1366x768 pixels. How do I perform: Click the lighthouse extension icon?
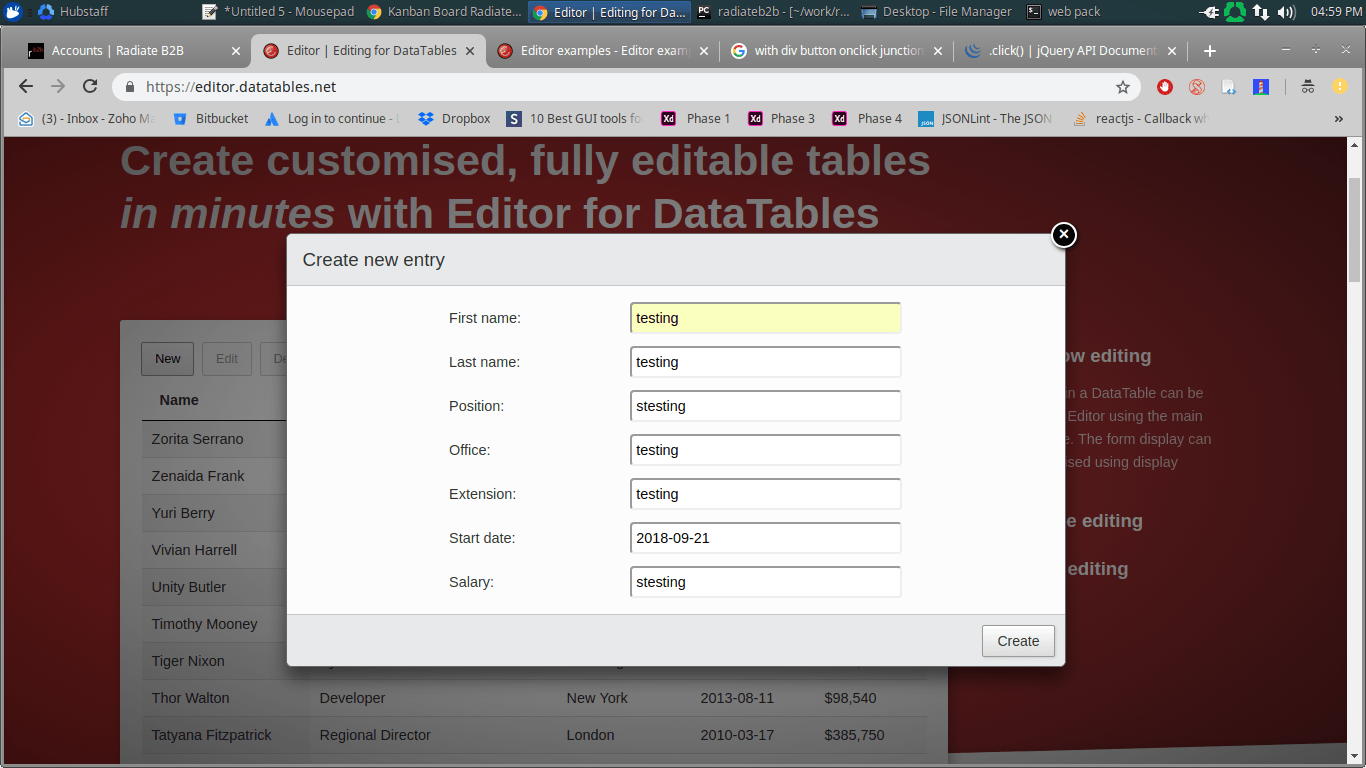pos(1261,87)
